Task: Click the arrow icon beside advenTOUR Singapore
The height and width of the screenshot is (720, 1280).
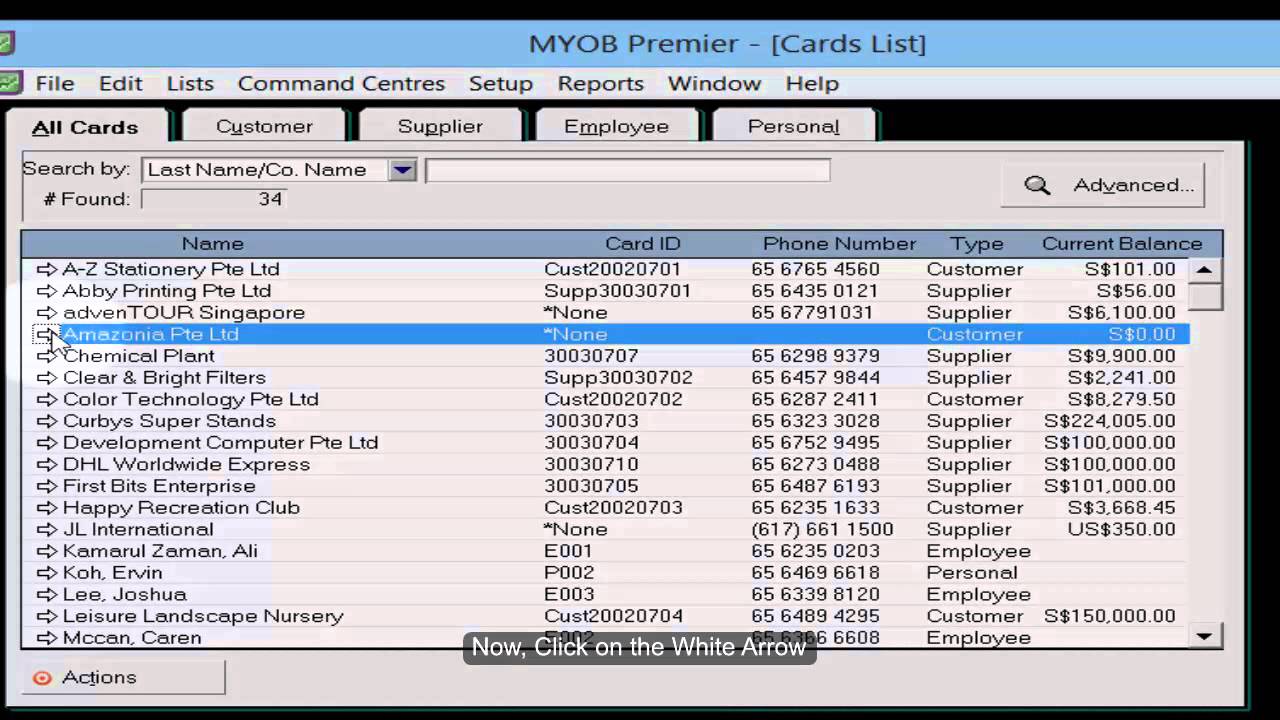Action: click(x=47, y=313)
